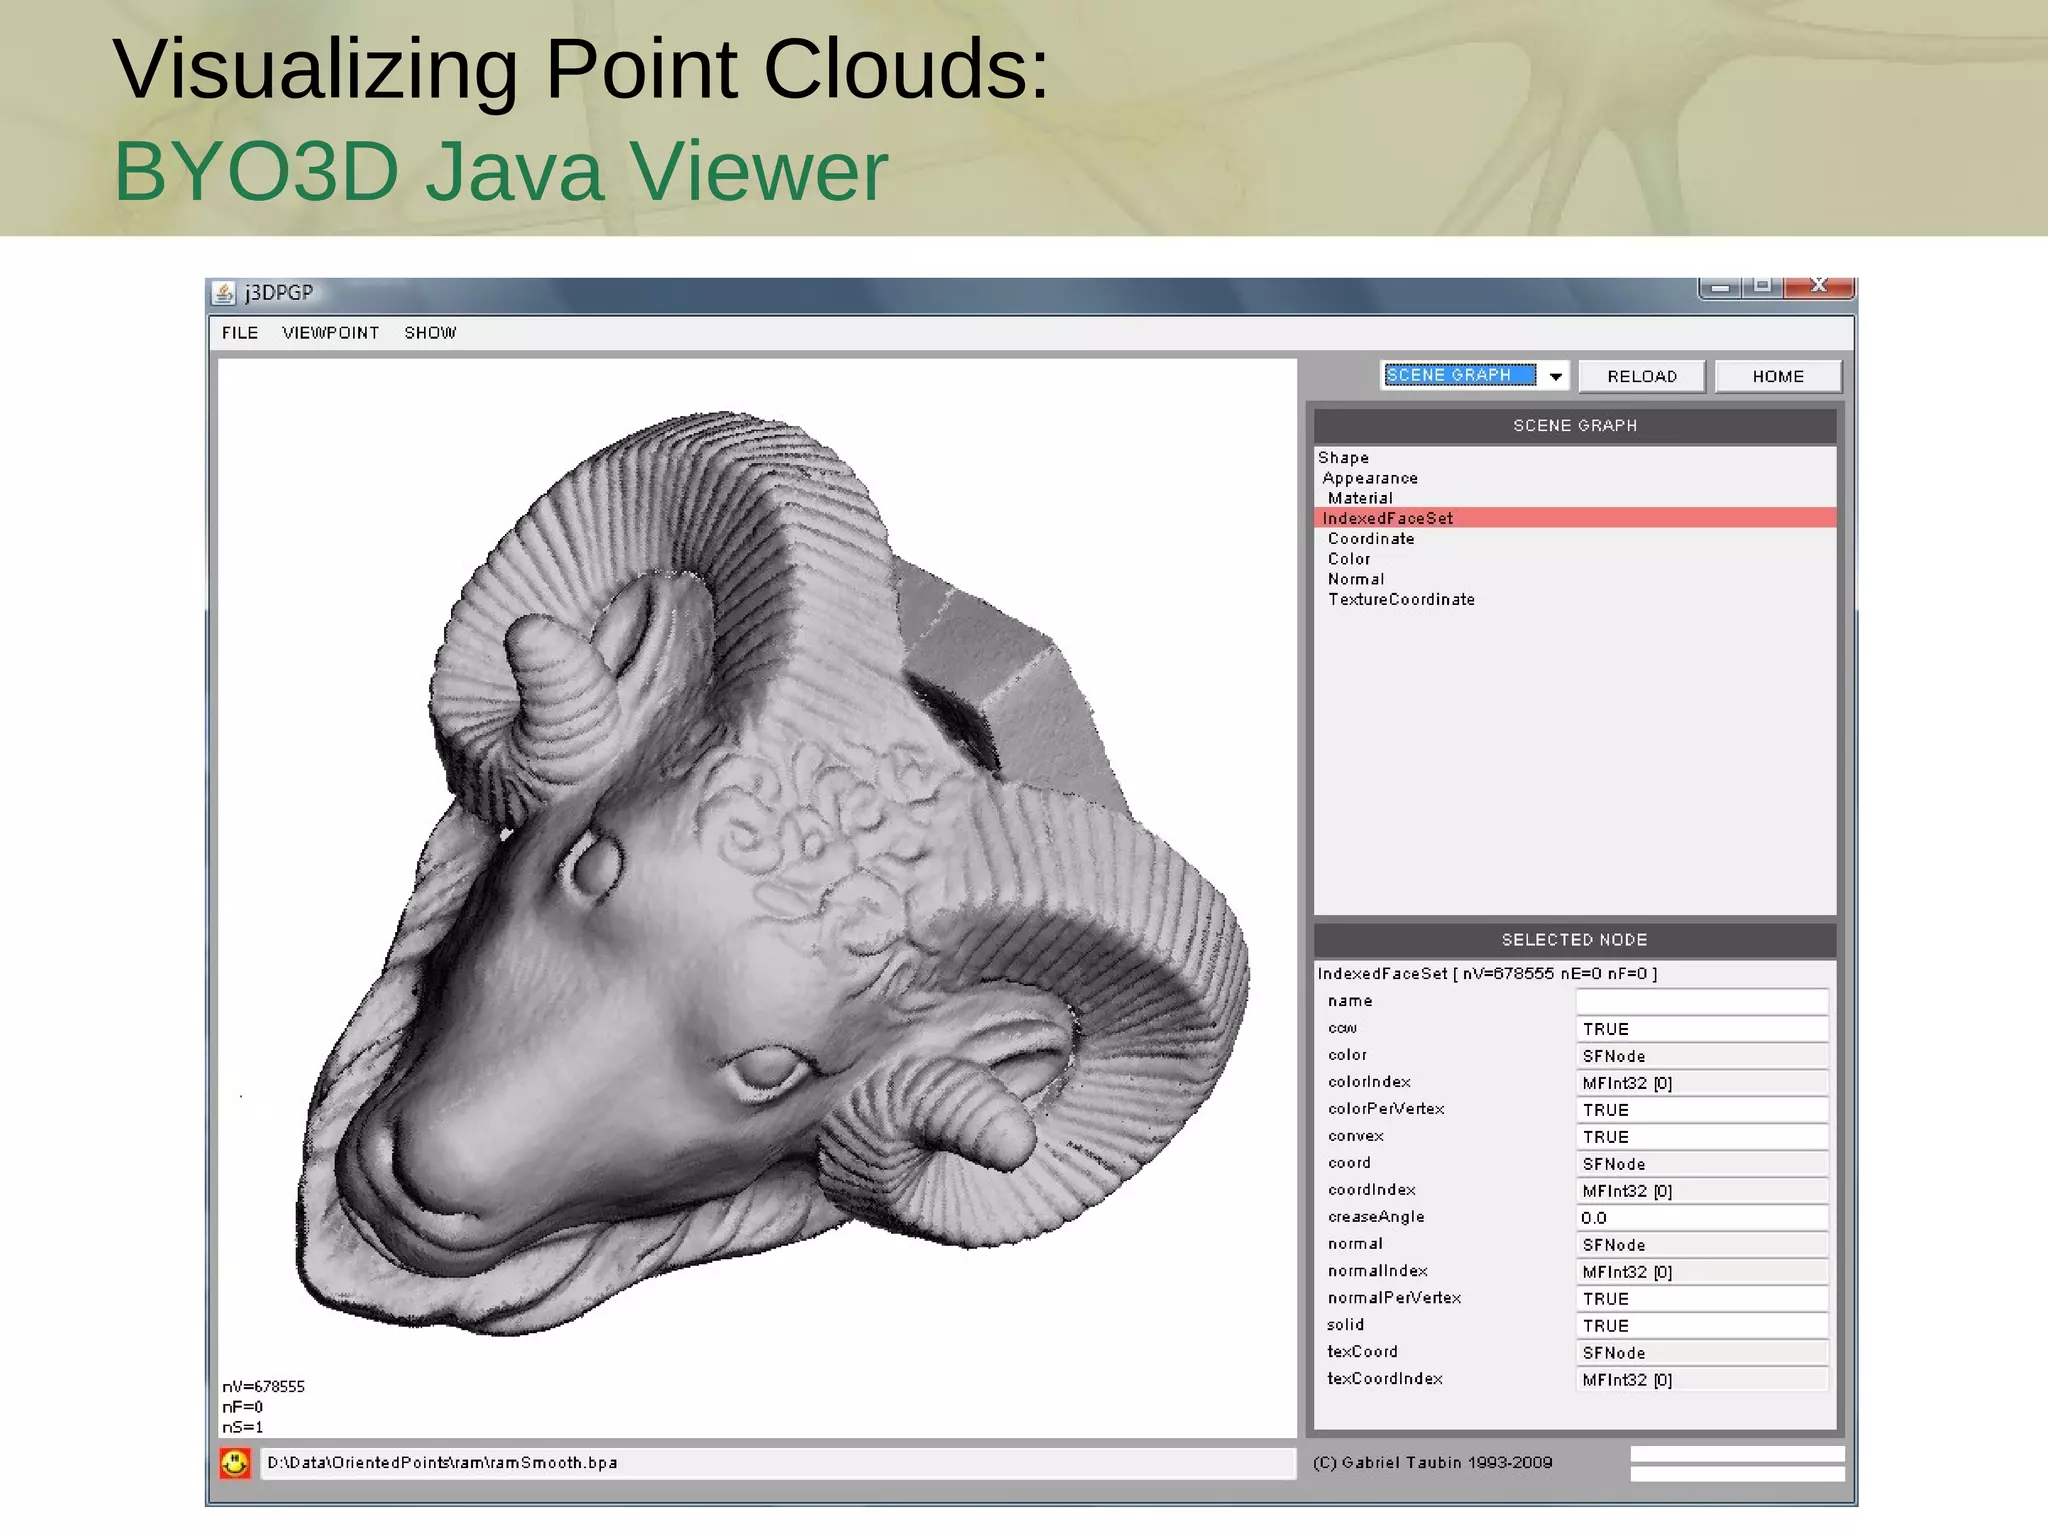Click the lower progress bar at bottom right
2048x1536 pixels.
tap(1737, 1474)
